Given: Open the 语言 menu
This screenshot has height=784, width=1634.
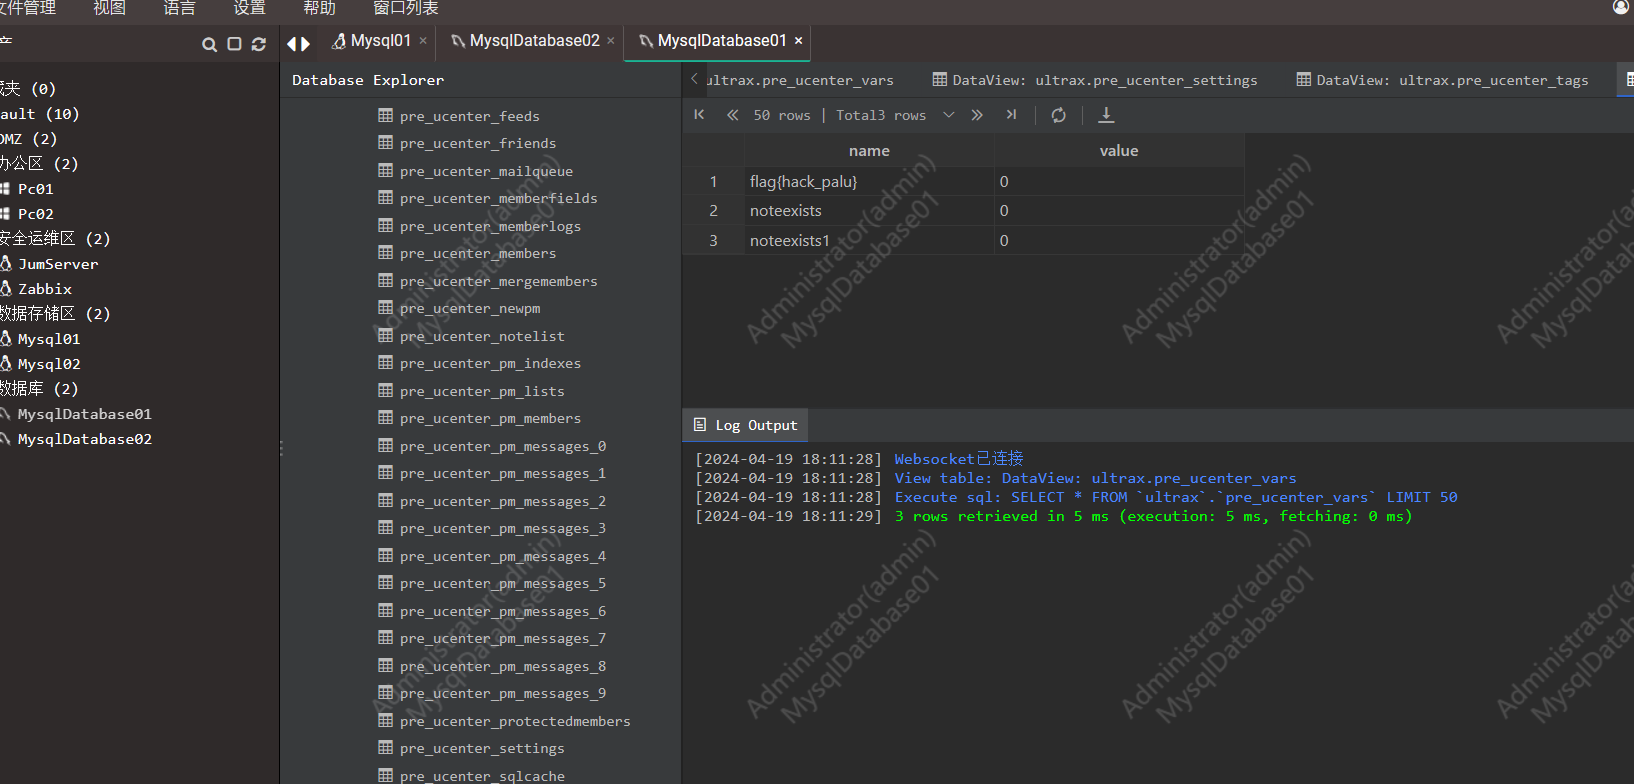Looking at the screenshot, I should click(x=179, y=8).
